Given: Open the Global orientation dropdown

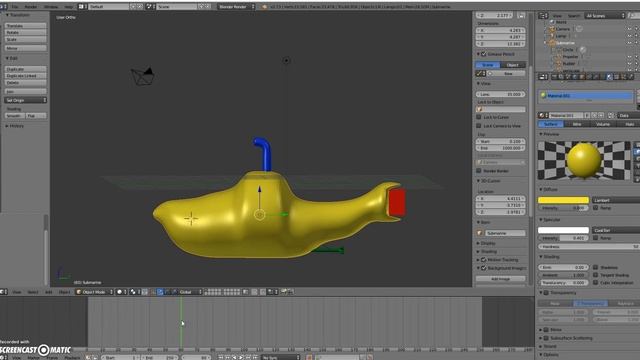Looking at the screenshot, I should coord(191,292).
